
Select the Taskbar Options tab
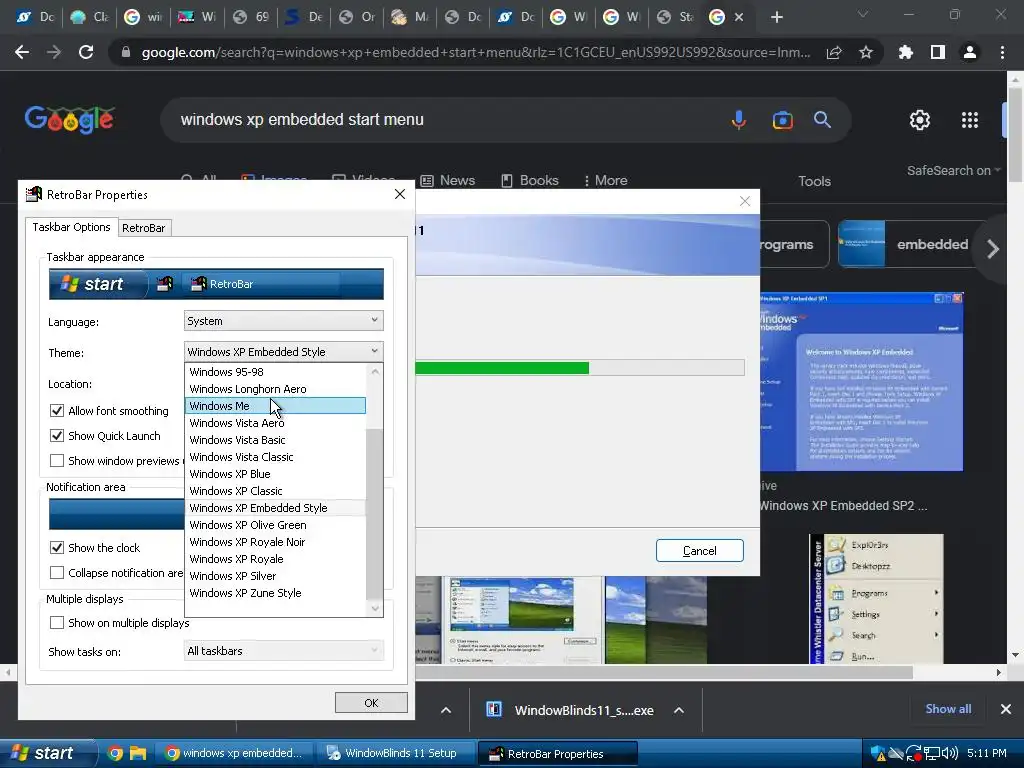(71, 227)
